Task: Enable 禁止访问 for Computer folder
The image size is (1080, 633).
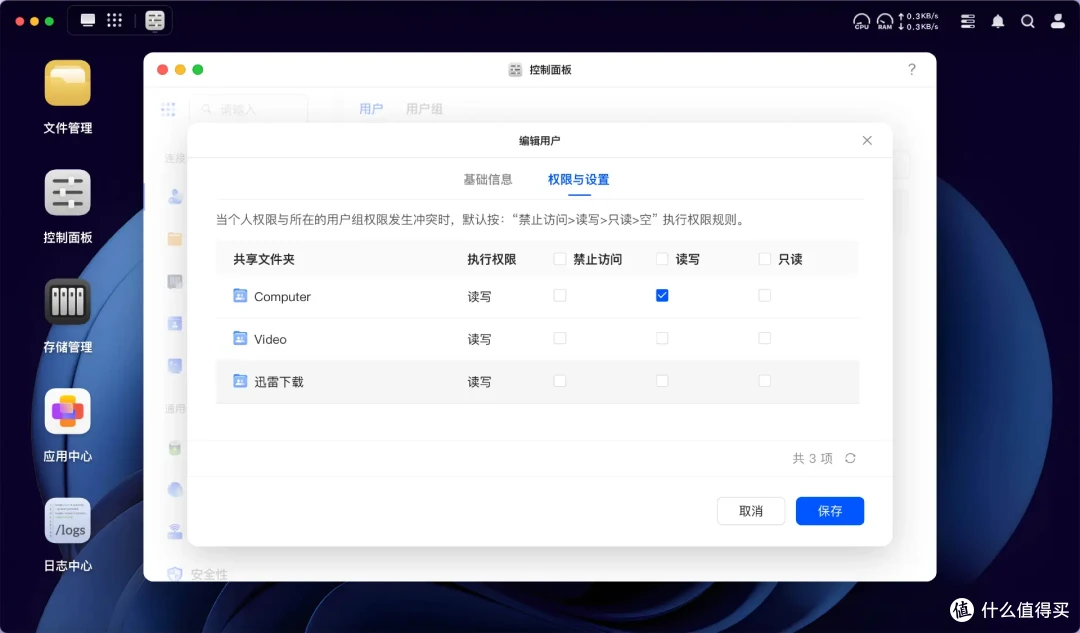Action: pyautogui.click(x=560, y=295)
